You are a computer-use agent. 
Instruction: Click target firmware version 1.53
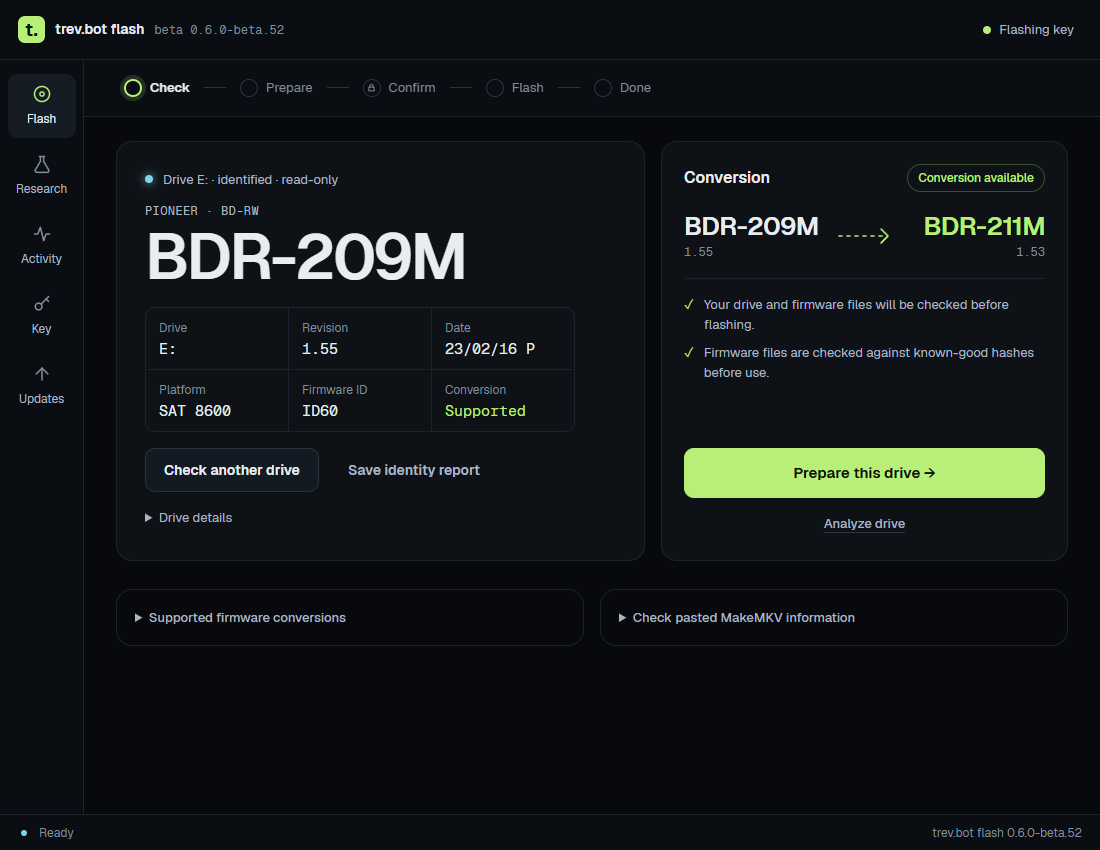click(1030, 251)
